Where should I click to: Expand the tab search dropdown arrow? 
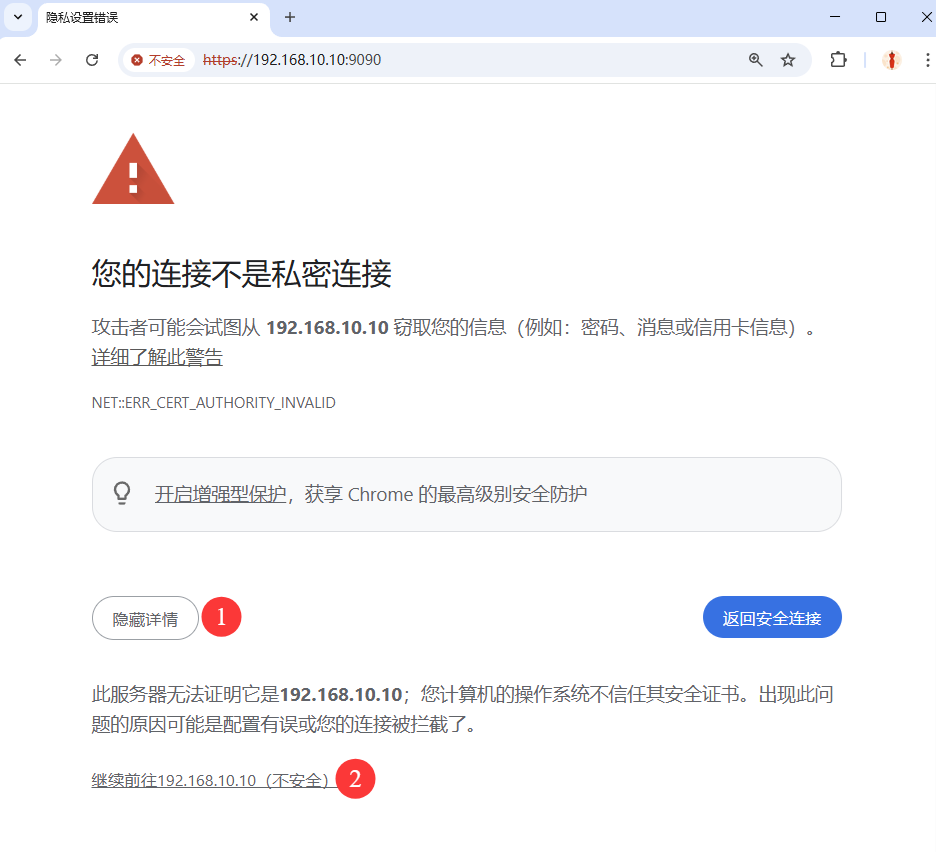coord(18,17)
